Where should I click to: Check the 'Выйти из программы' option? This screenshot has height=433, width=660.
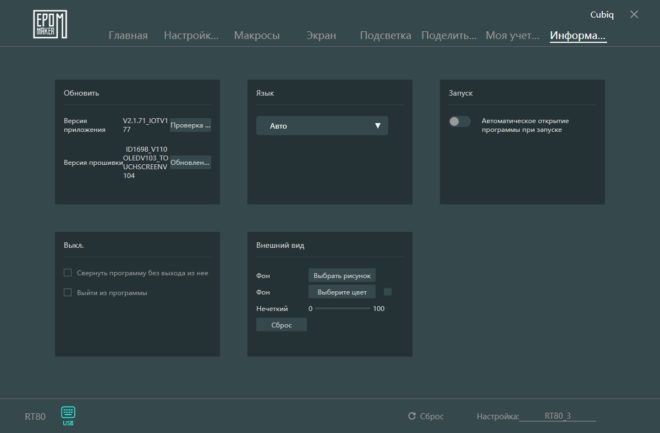(67, 292)
